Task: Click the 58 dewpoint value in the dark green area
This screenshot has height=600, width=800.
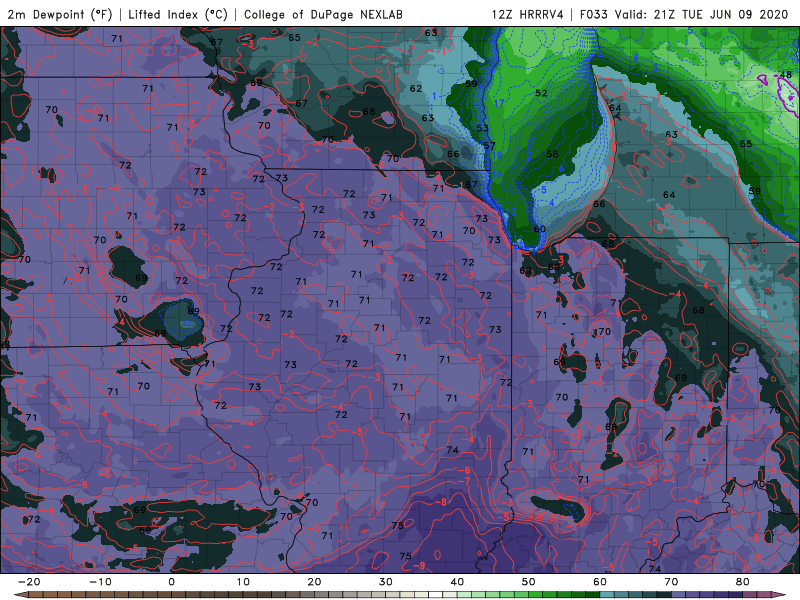Action: 552,154
